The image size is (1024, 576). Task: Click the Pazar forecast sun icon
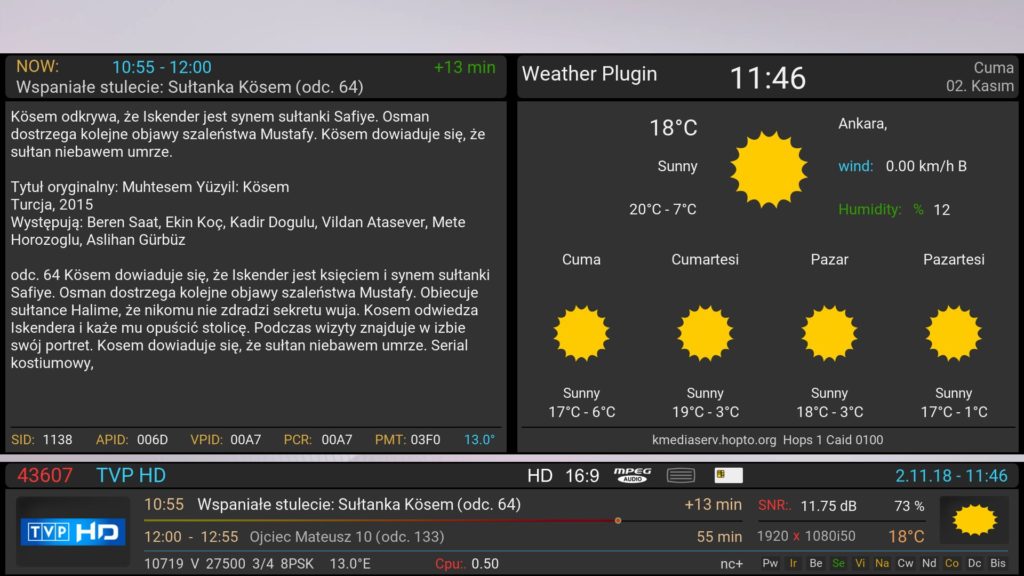pyautogui.click(x=829, y=333)
